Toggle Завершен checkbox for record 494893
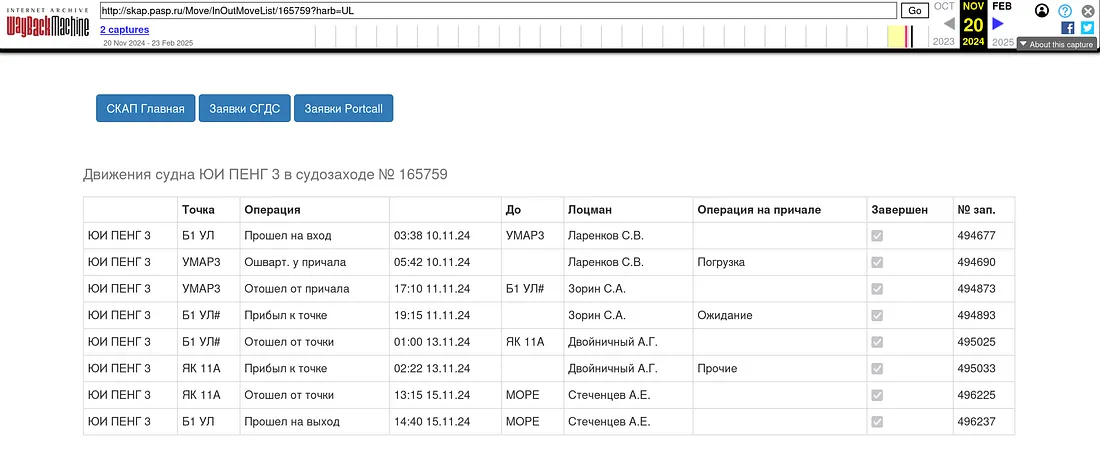This screenshot has height=456, width=1100. tap(877, 315)
